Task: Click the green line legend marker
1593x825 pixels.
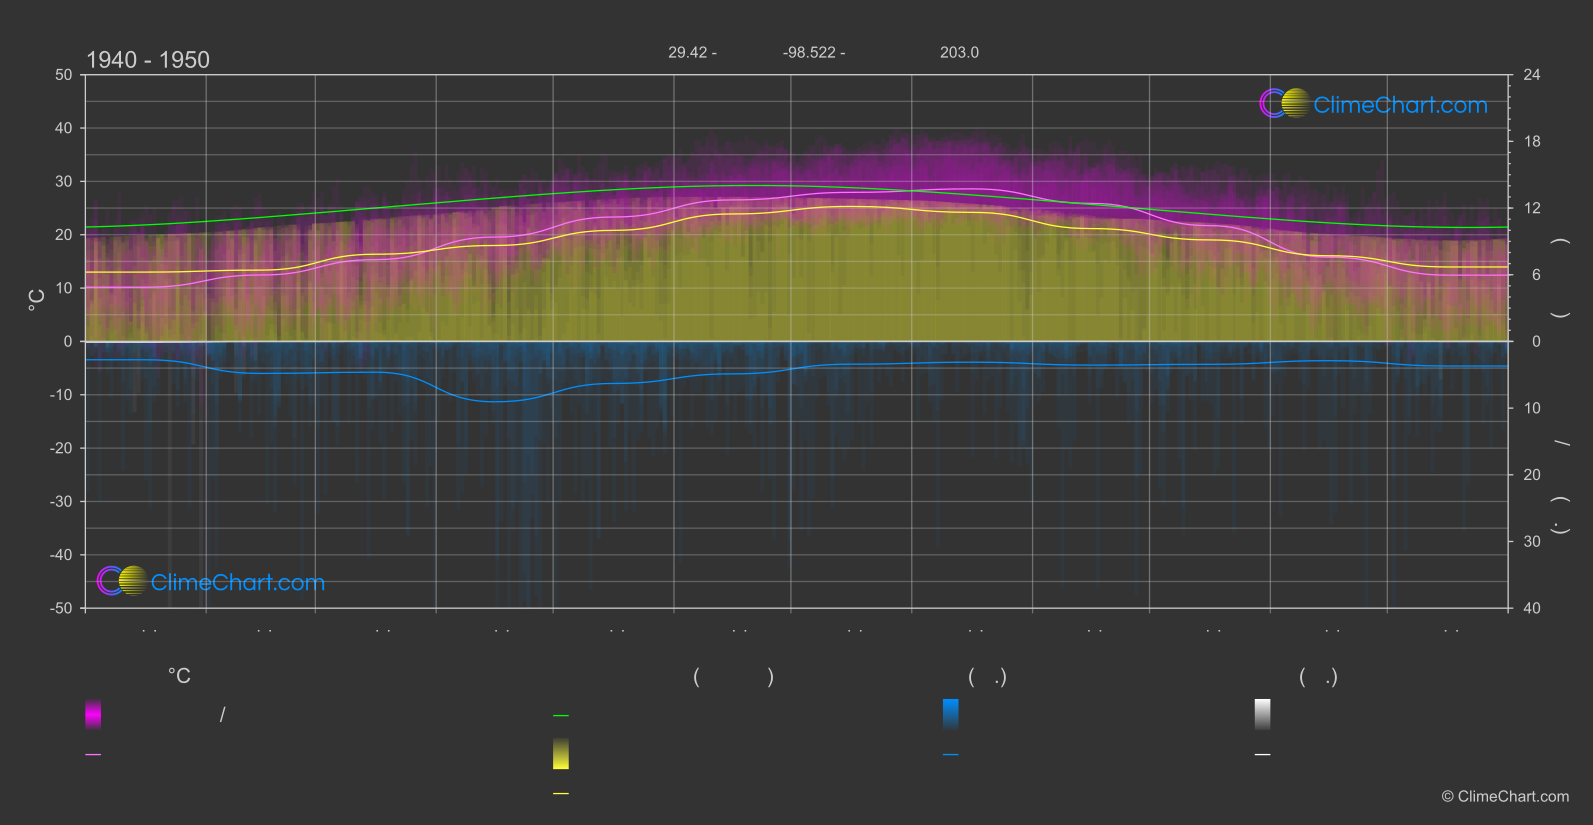Action: [x=561, y=716]
